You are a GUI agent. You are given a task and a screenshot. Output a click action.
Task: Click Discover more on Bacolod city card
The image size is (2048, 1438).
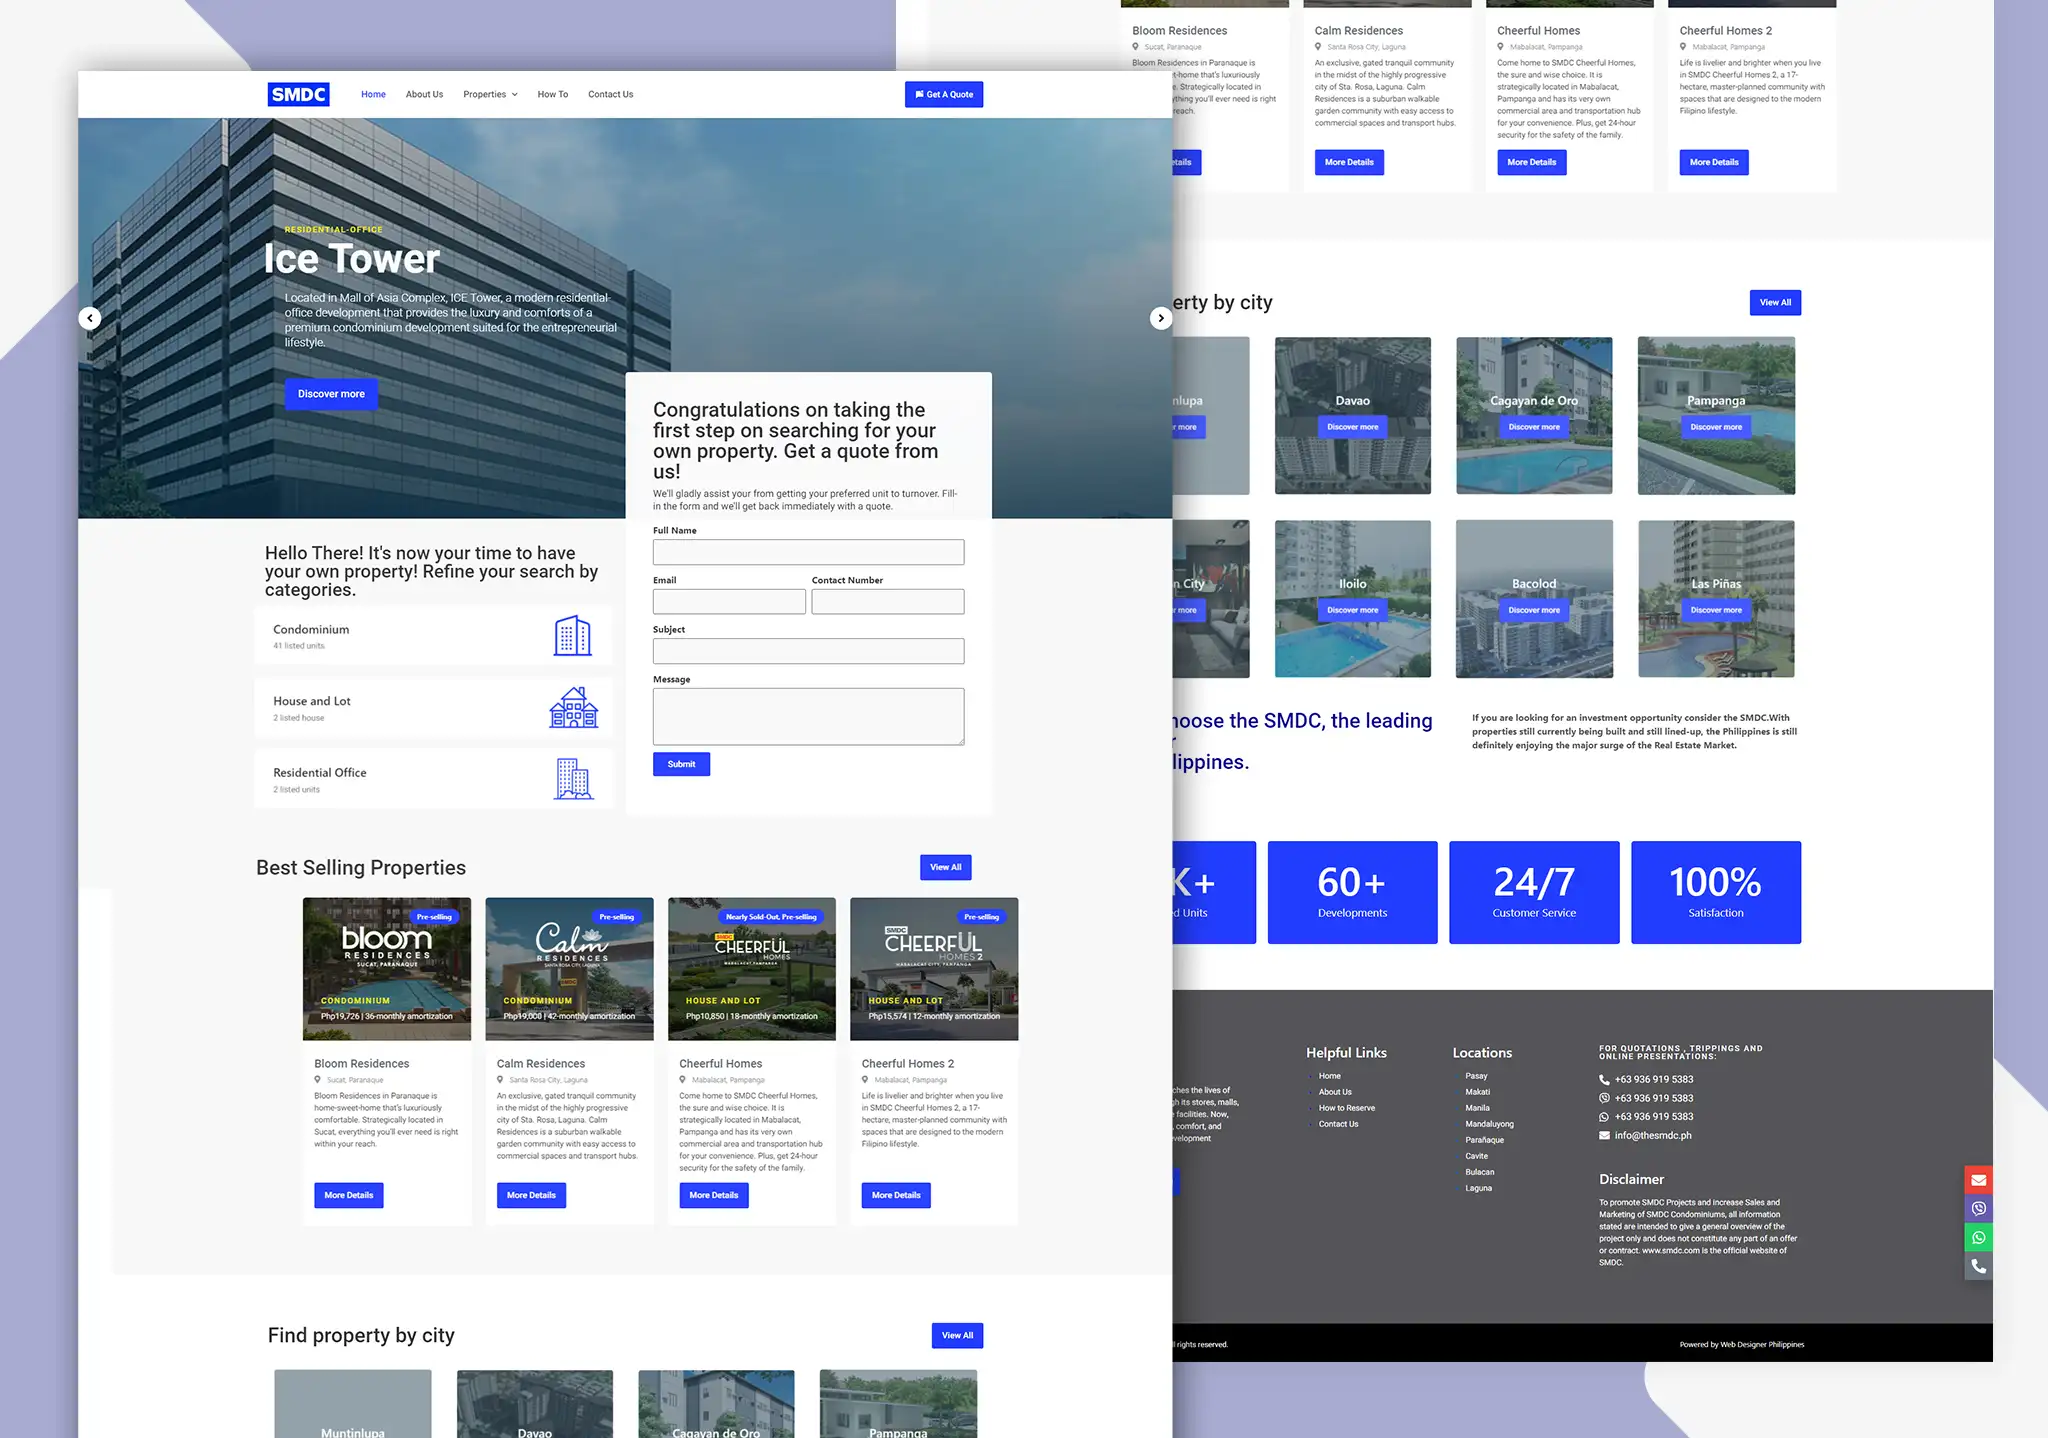[1534, 610]
